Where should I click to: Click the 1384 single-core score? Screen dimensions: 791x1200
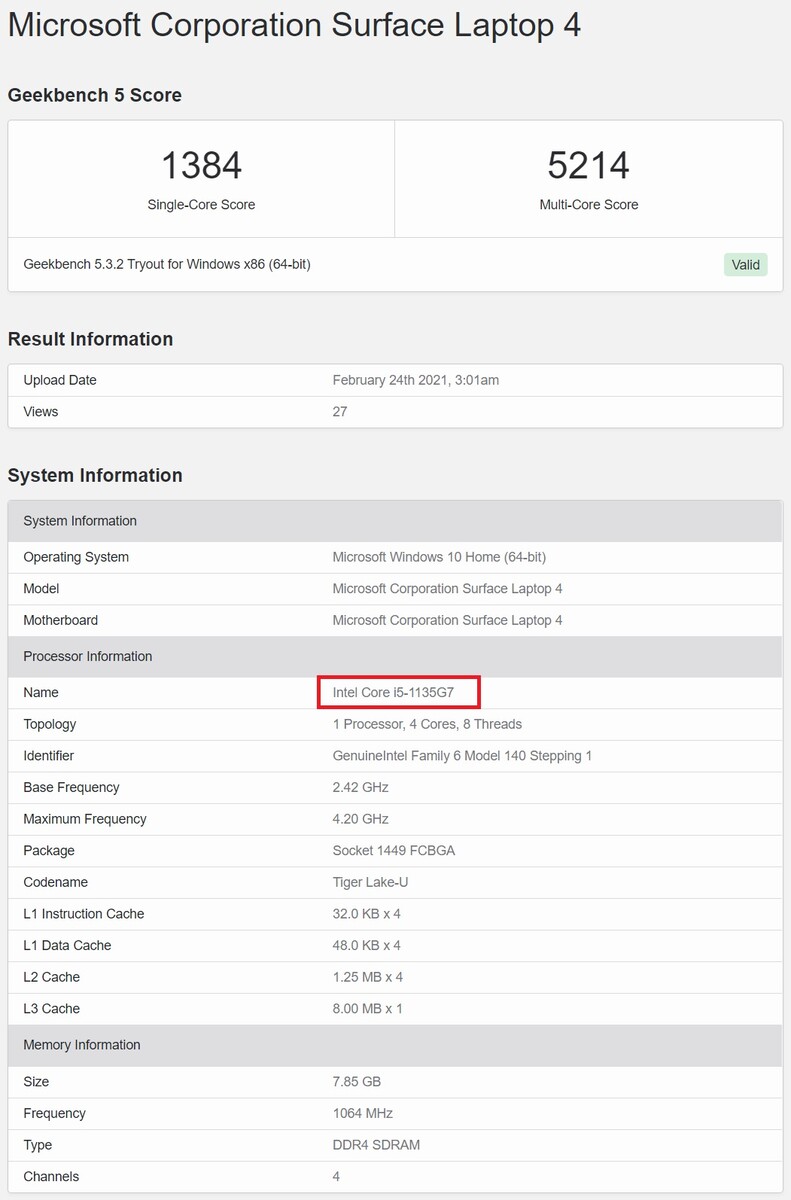point(201,165)
